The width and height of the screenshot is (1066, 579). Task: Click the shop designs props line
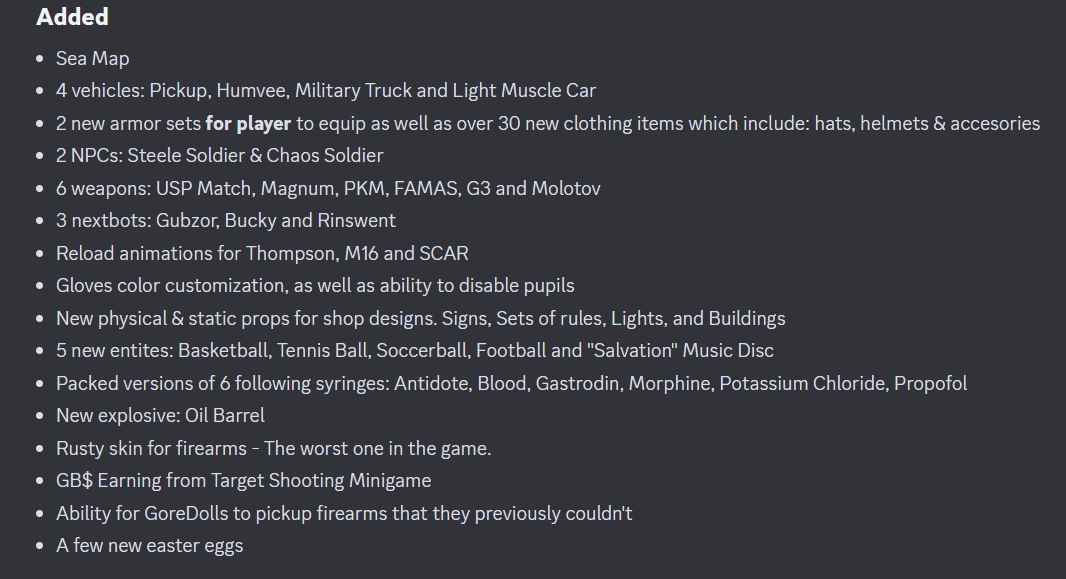[x=420, y=319]
